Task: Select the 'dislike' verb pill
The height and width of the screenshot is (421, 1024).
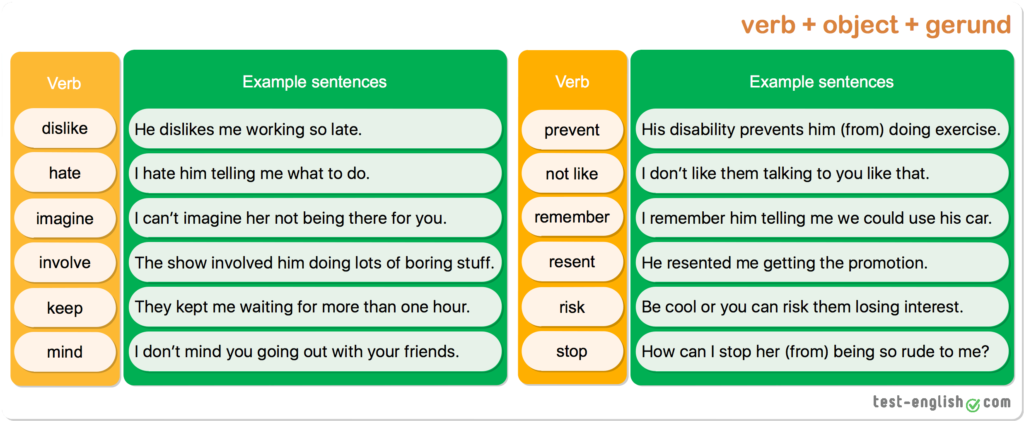Action: pos(65,128)
